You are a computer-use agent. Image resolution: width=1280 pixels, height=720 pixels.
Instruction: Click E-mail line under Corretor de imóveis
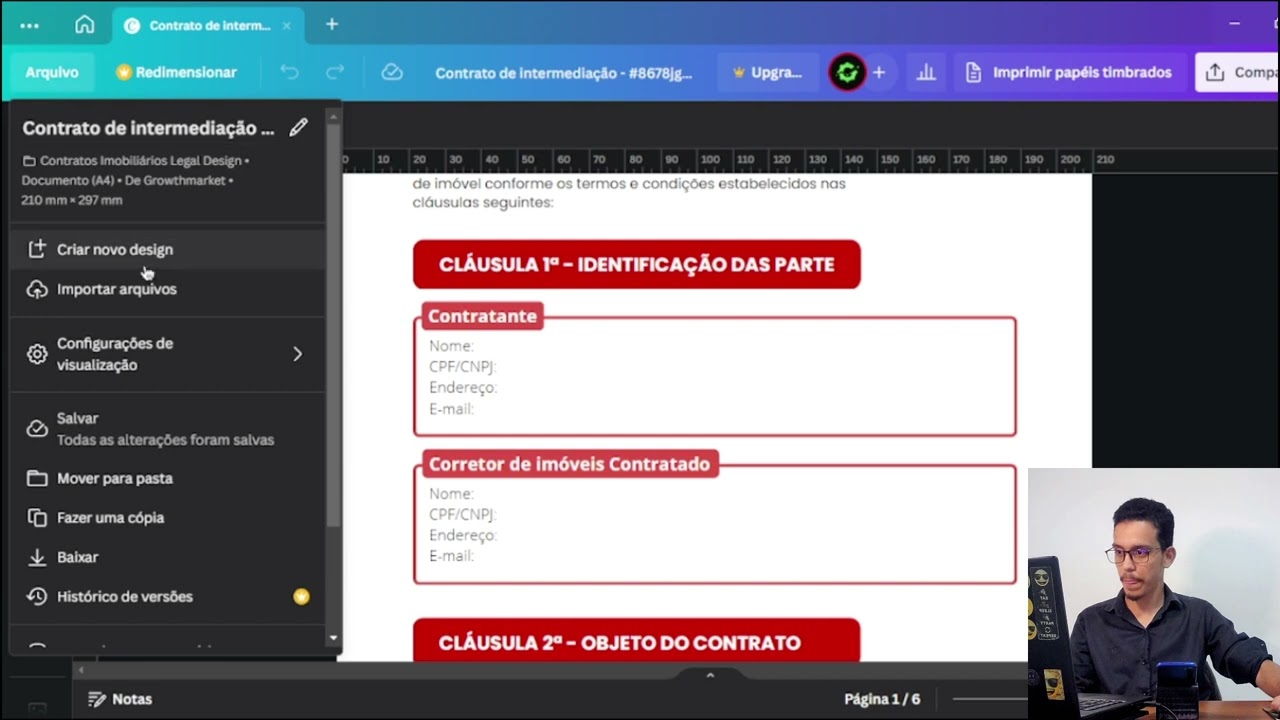[x=451, y=556]
